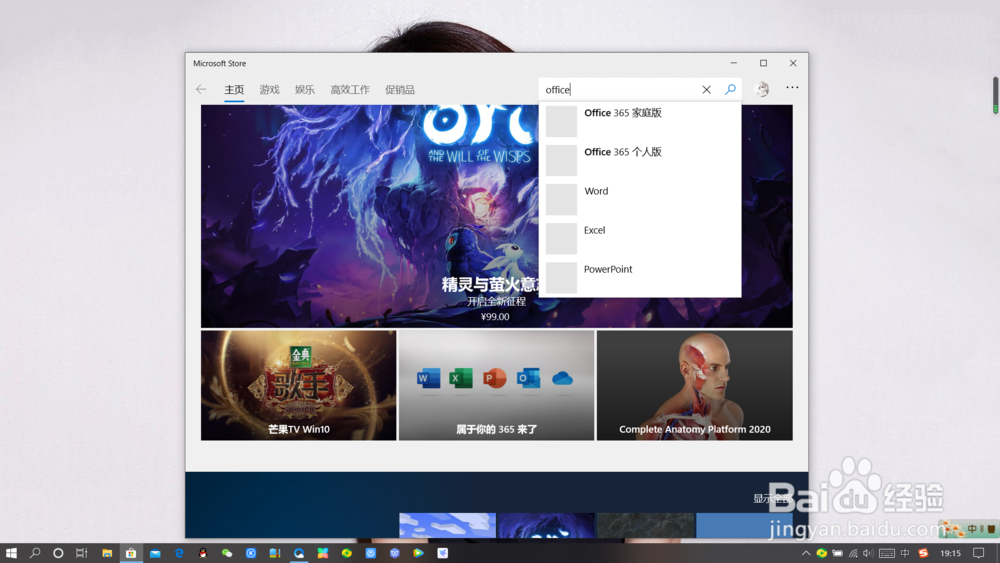
Task: Click the ¥99.00 price text
Action: pyautogui.click(x=495, y=316)
